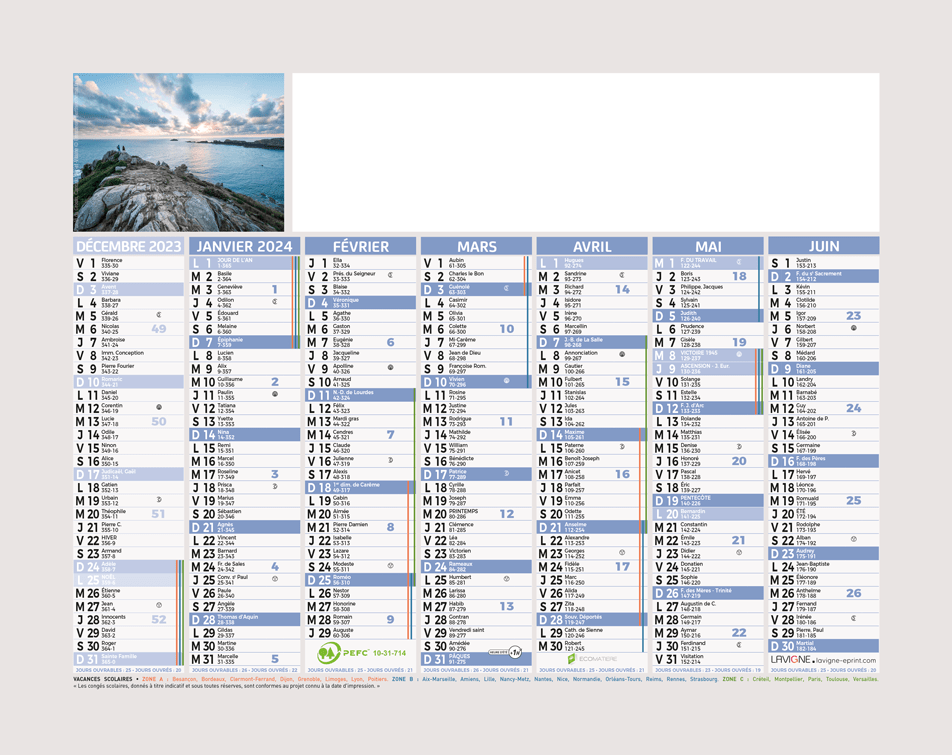
Task: Select the MAI month header
Action: pos(708,247)
